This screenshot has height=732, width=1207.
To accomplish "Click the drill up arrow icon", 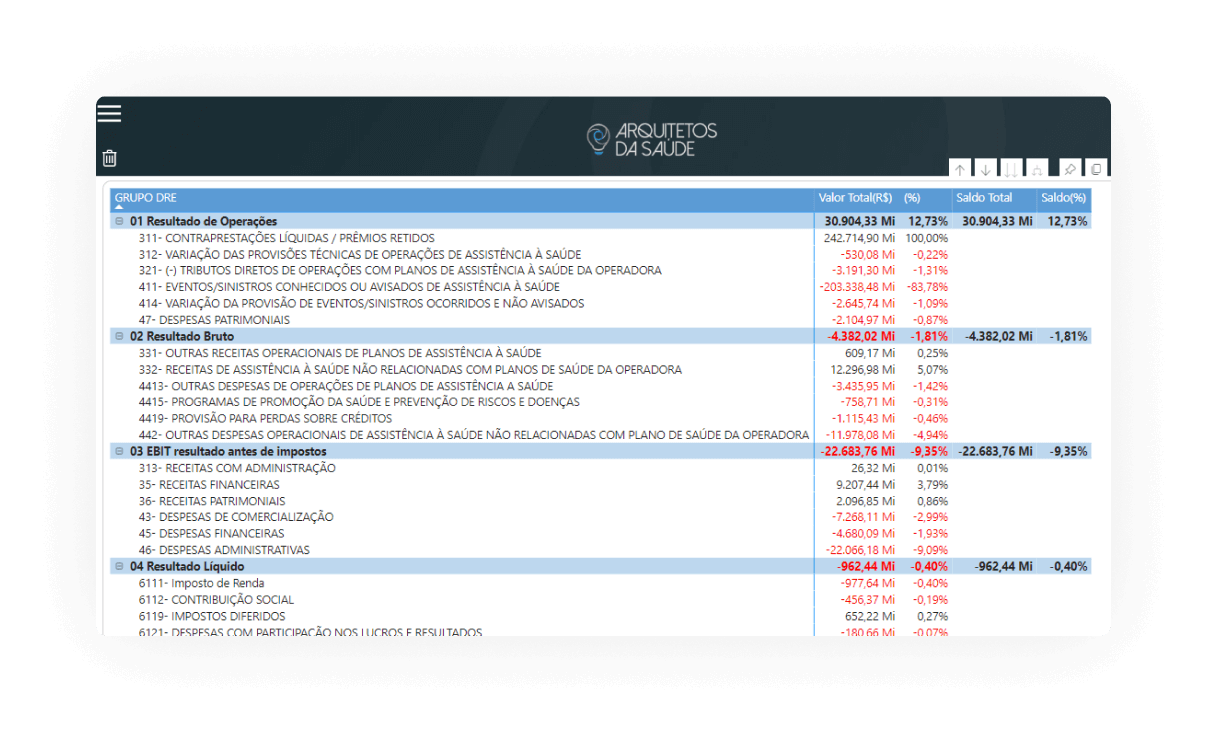I will pyautogui.click(x=960, y=170).
